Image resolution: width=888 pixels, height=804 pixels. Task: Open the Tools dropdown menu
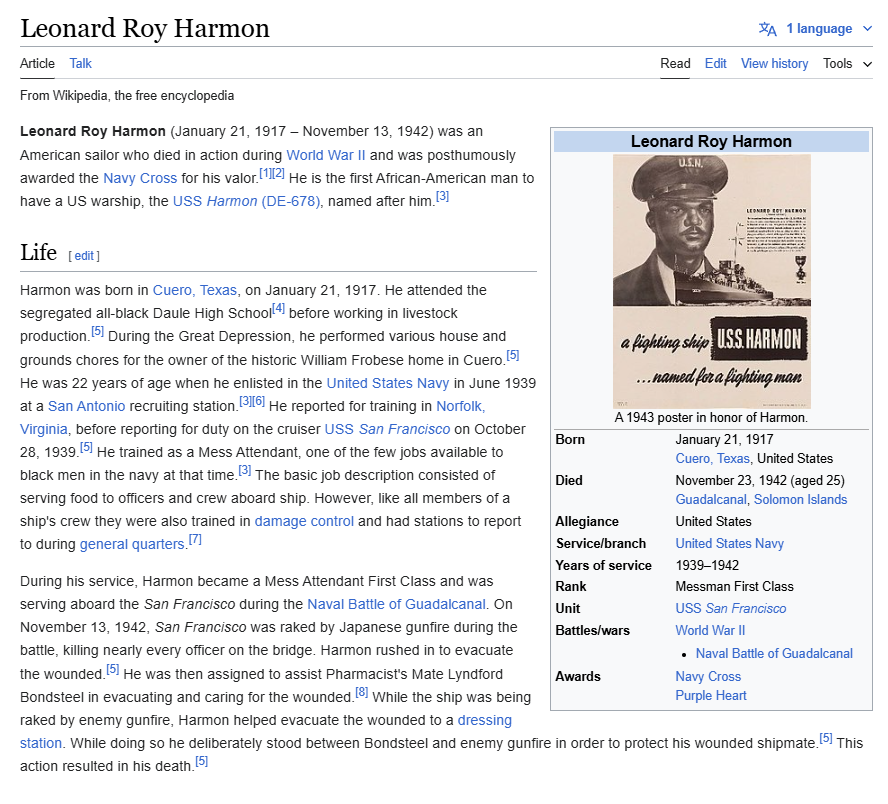tap(847, 63)
